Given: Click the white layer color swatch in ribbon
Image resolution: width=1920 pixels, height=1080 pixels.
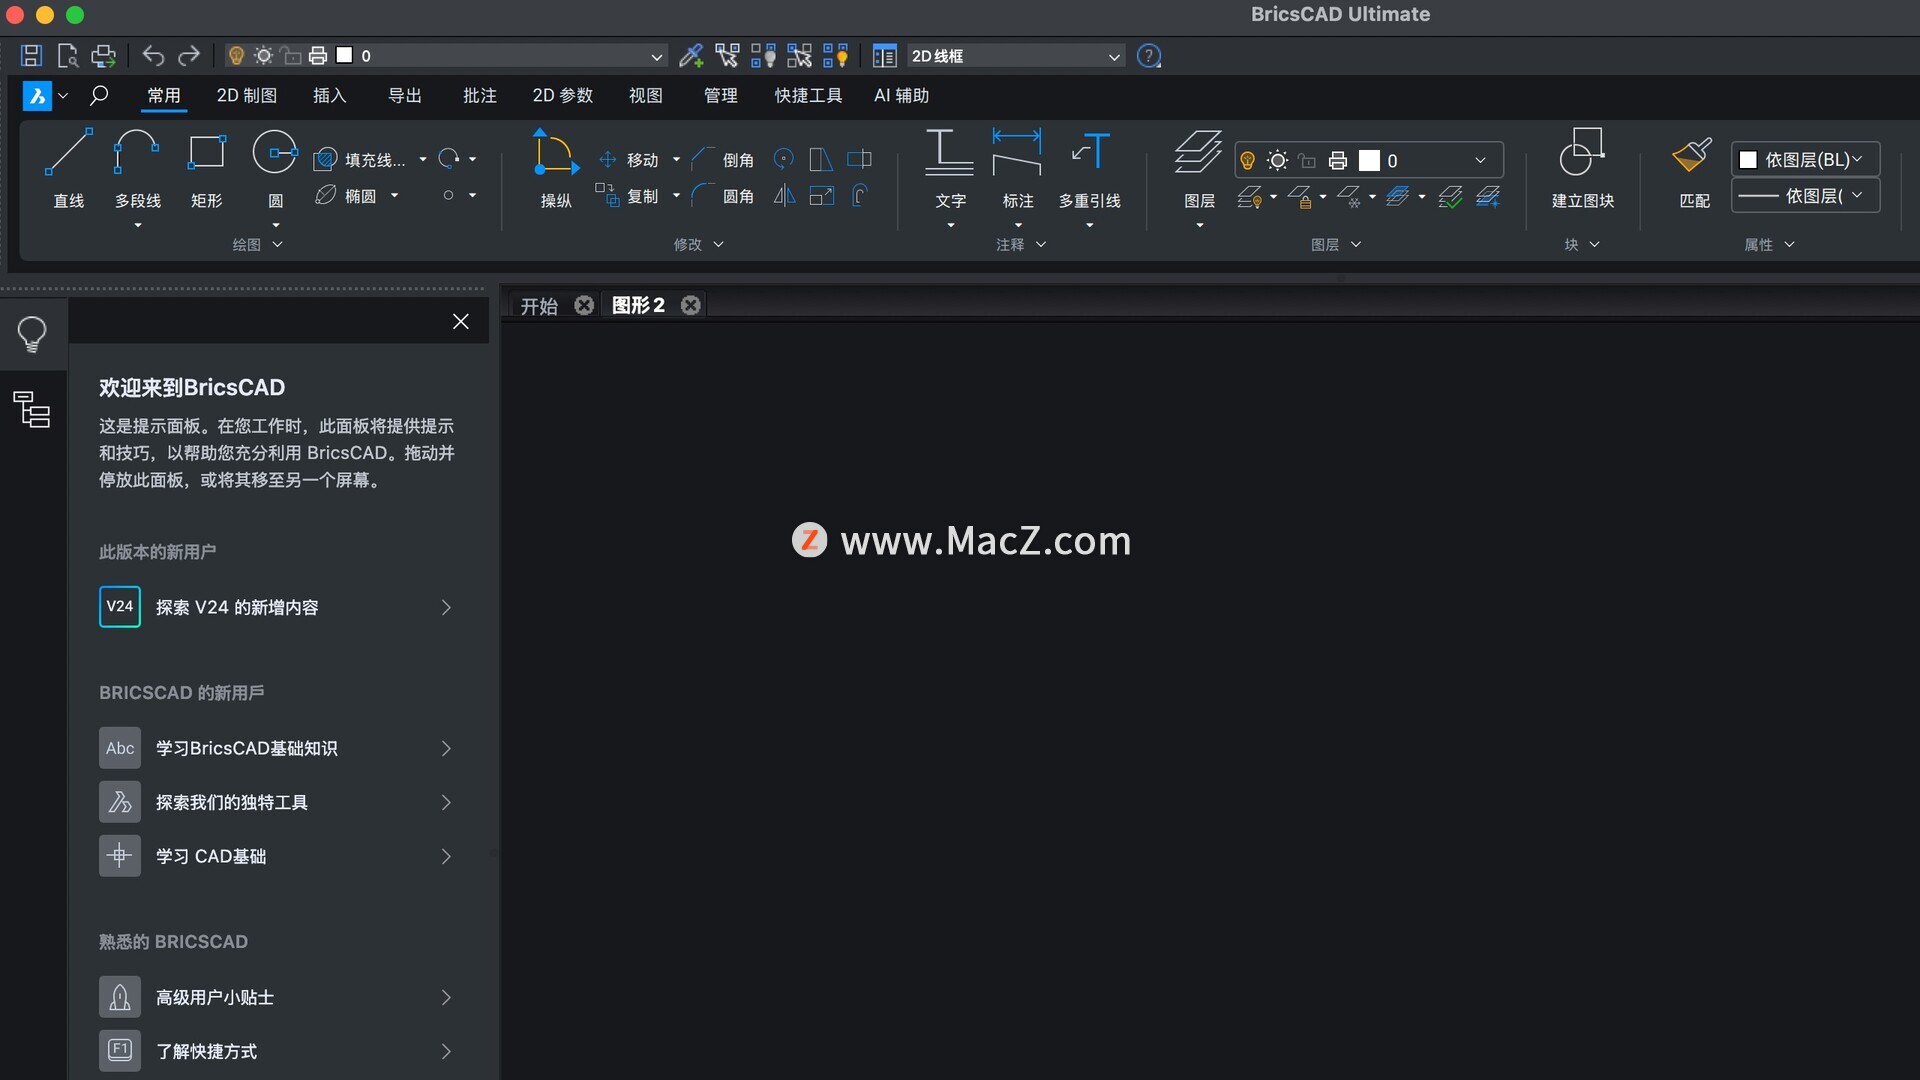Looking at the screenshot, I should (x=1369, y=160).
